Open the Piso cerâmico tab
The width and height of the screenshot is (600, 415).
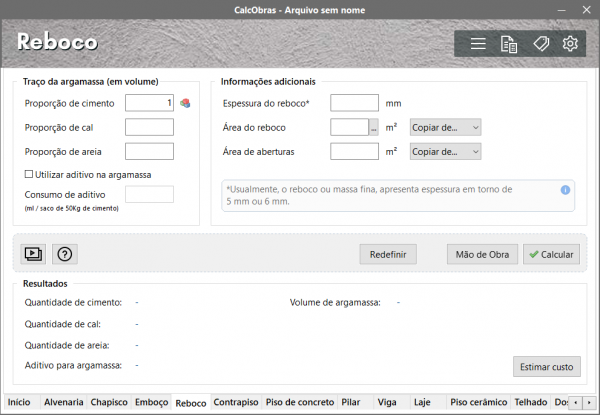478,403
